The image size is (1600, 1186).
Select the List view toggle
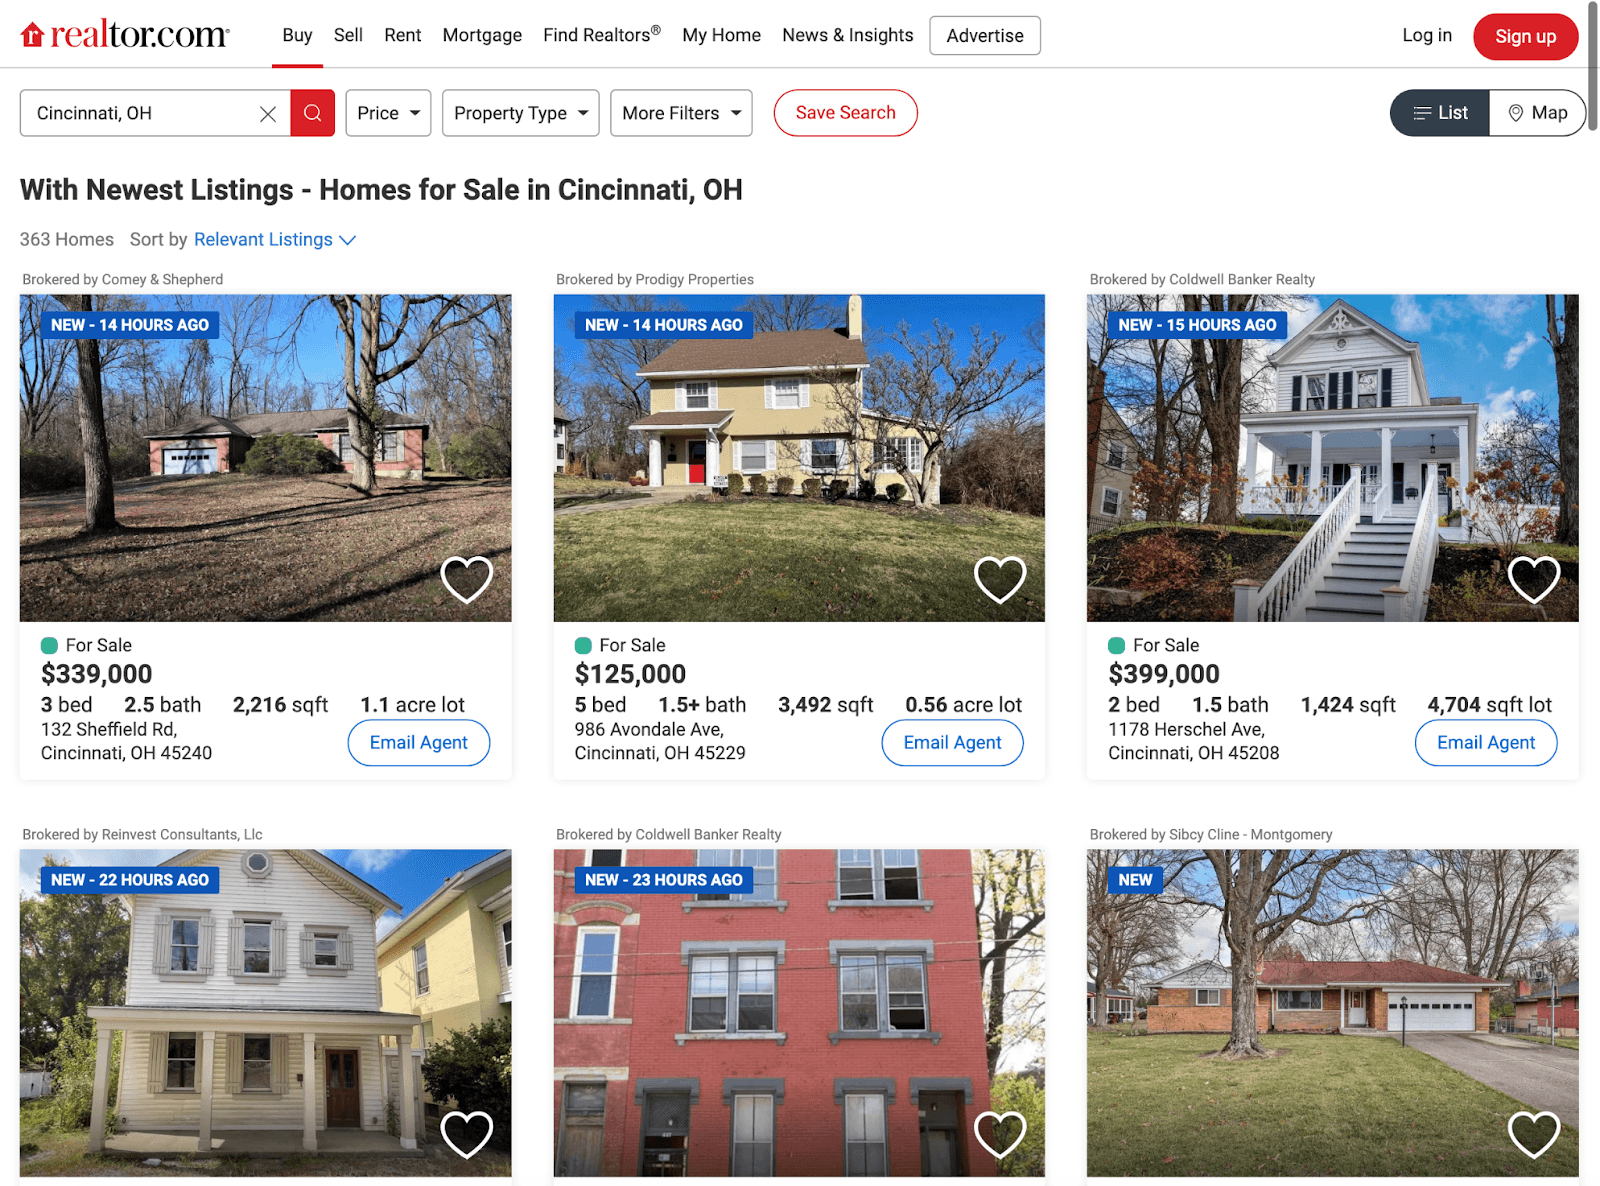click(x=1440, y=113)
